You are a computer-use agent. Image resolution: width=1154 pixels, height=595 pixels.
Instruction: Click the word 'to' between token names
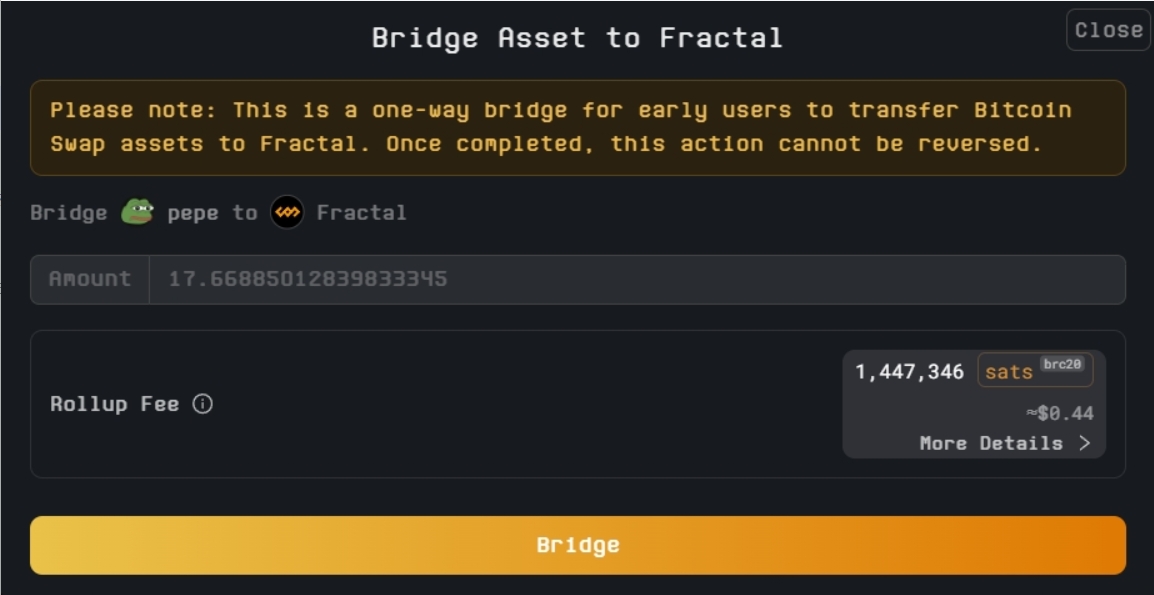tap(245, 212)
